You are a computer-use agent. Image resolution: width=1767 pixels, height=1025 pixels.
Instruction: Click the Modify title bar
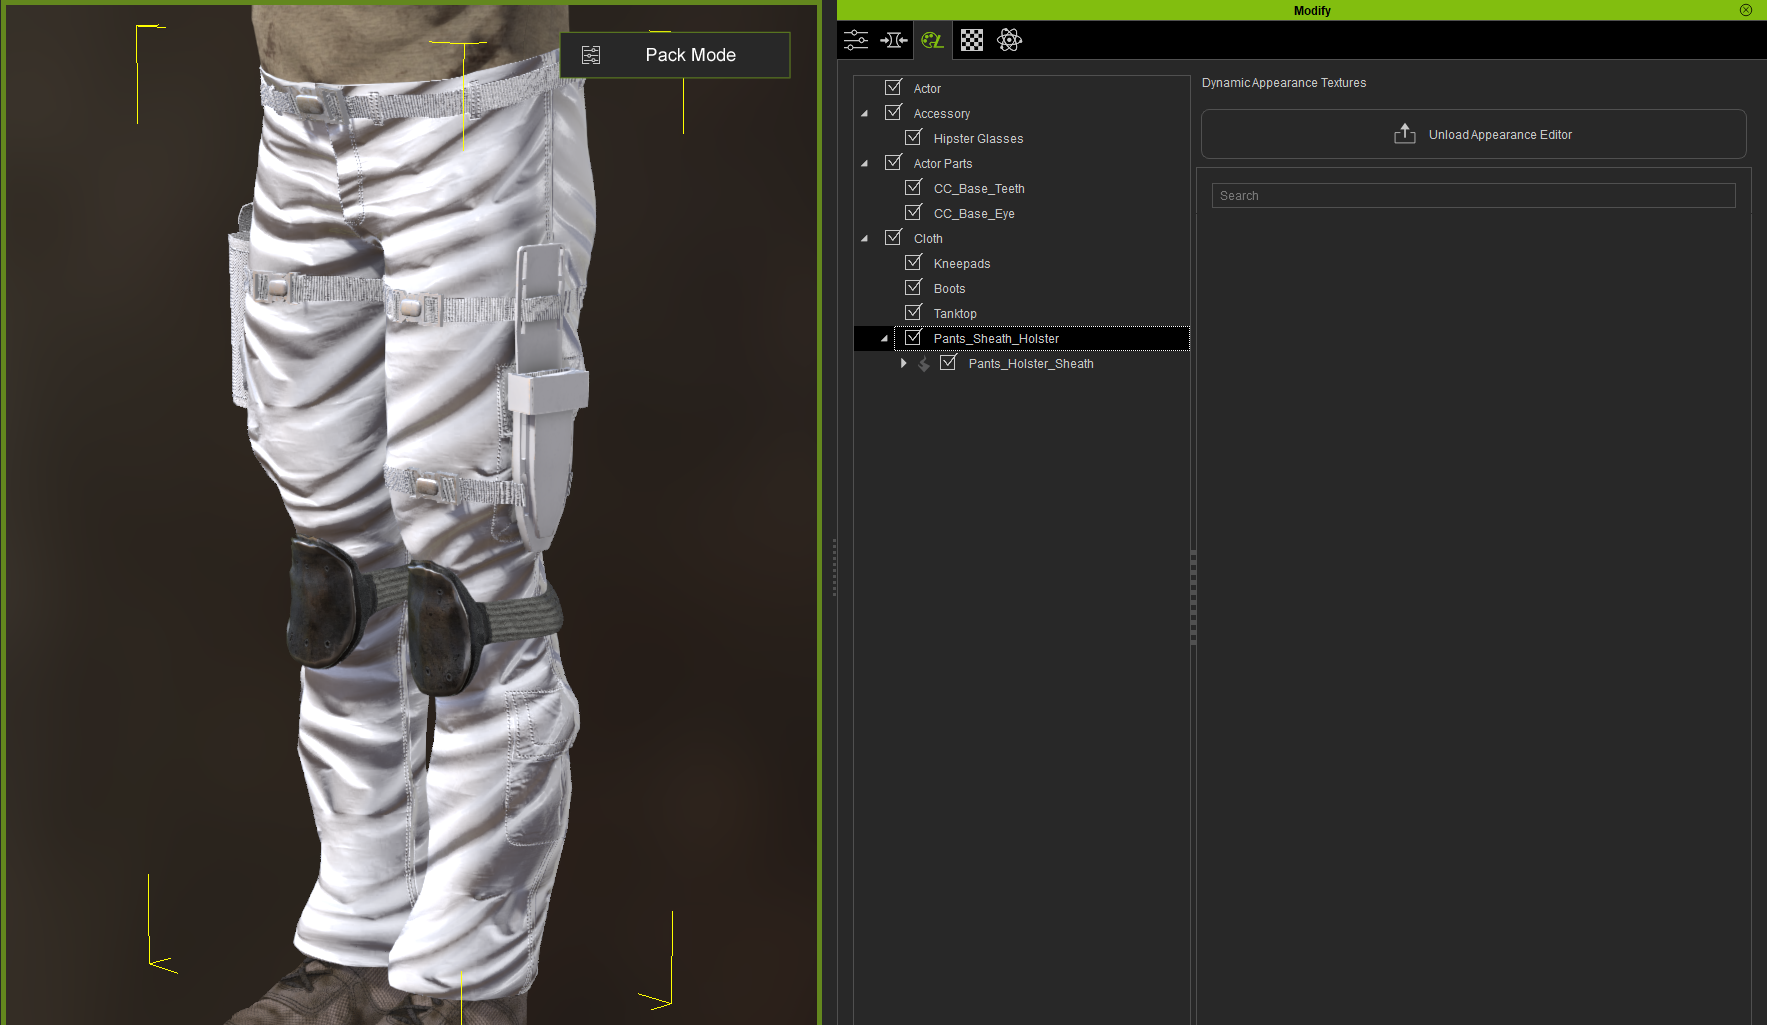1301,10
